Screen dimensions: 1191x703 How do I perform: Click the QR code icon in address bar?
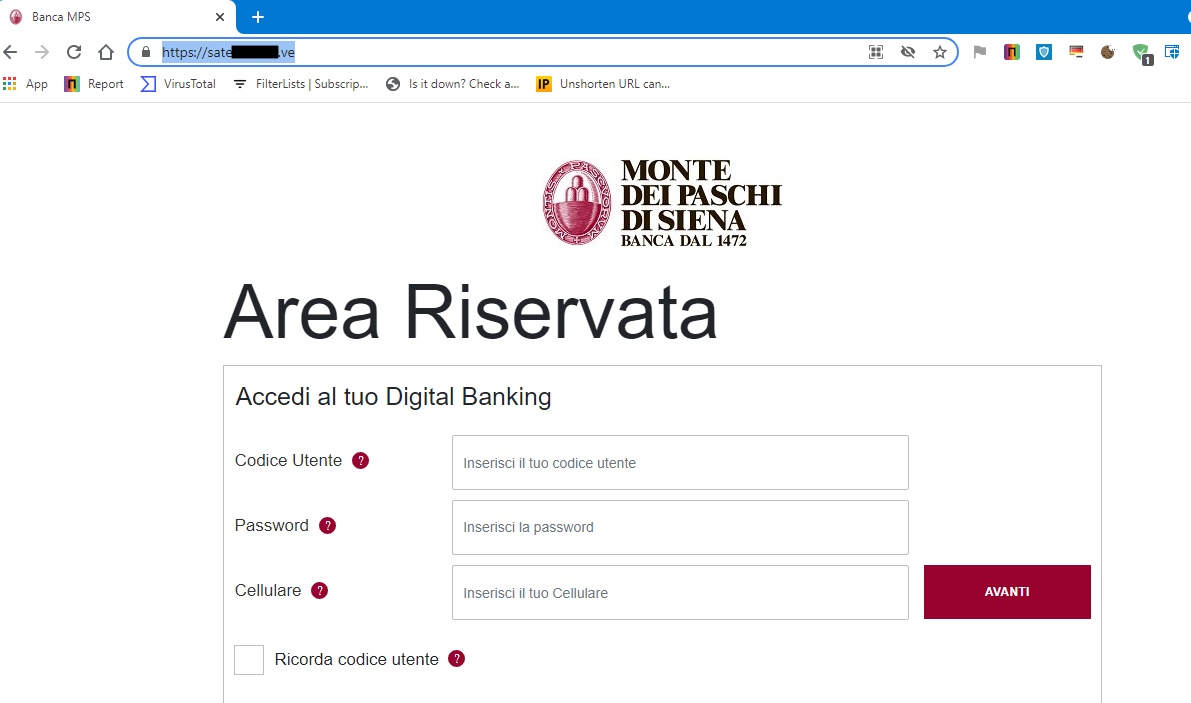tap(876, 52)
